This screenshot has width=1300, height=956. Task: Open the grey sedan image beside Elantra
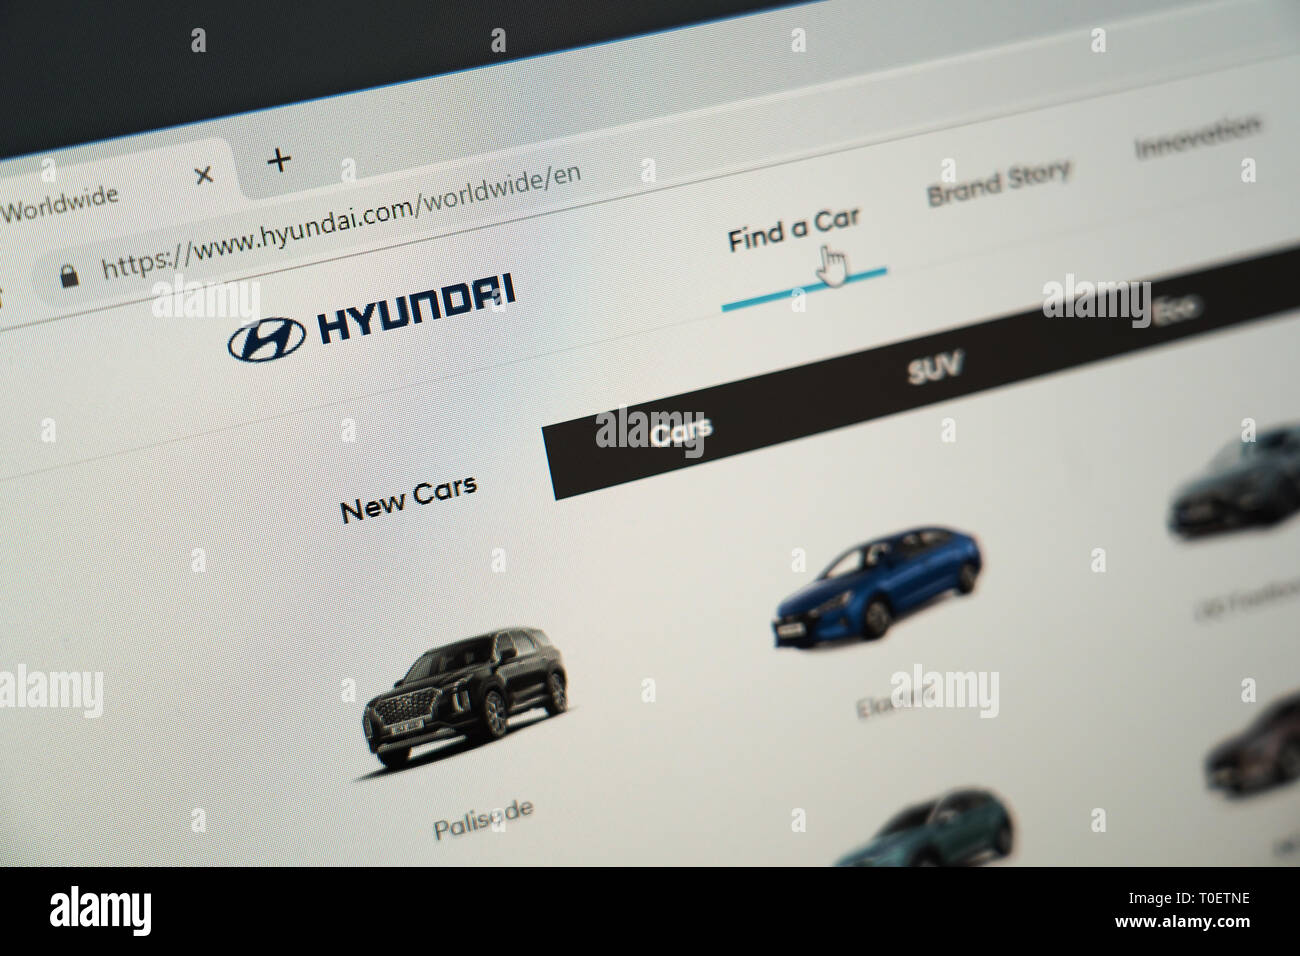pyautogui.click(x=1234, y=483)
